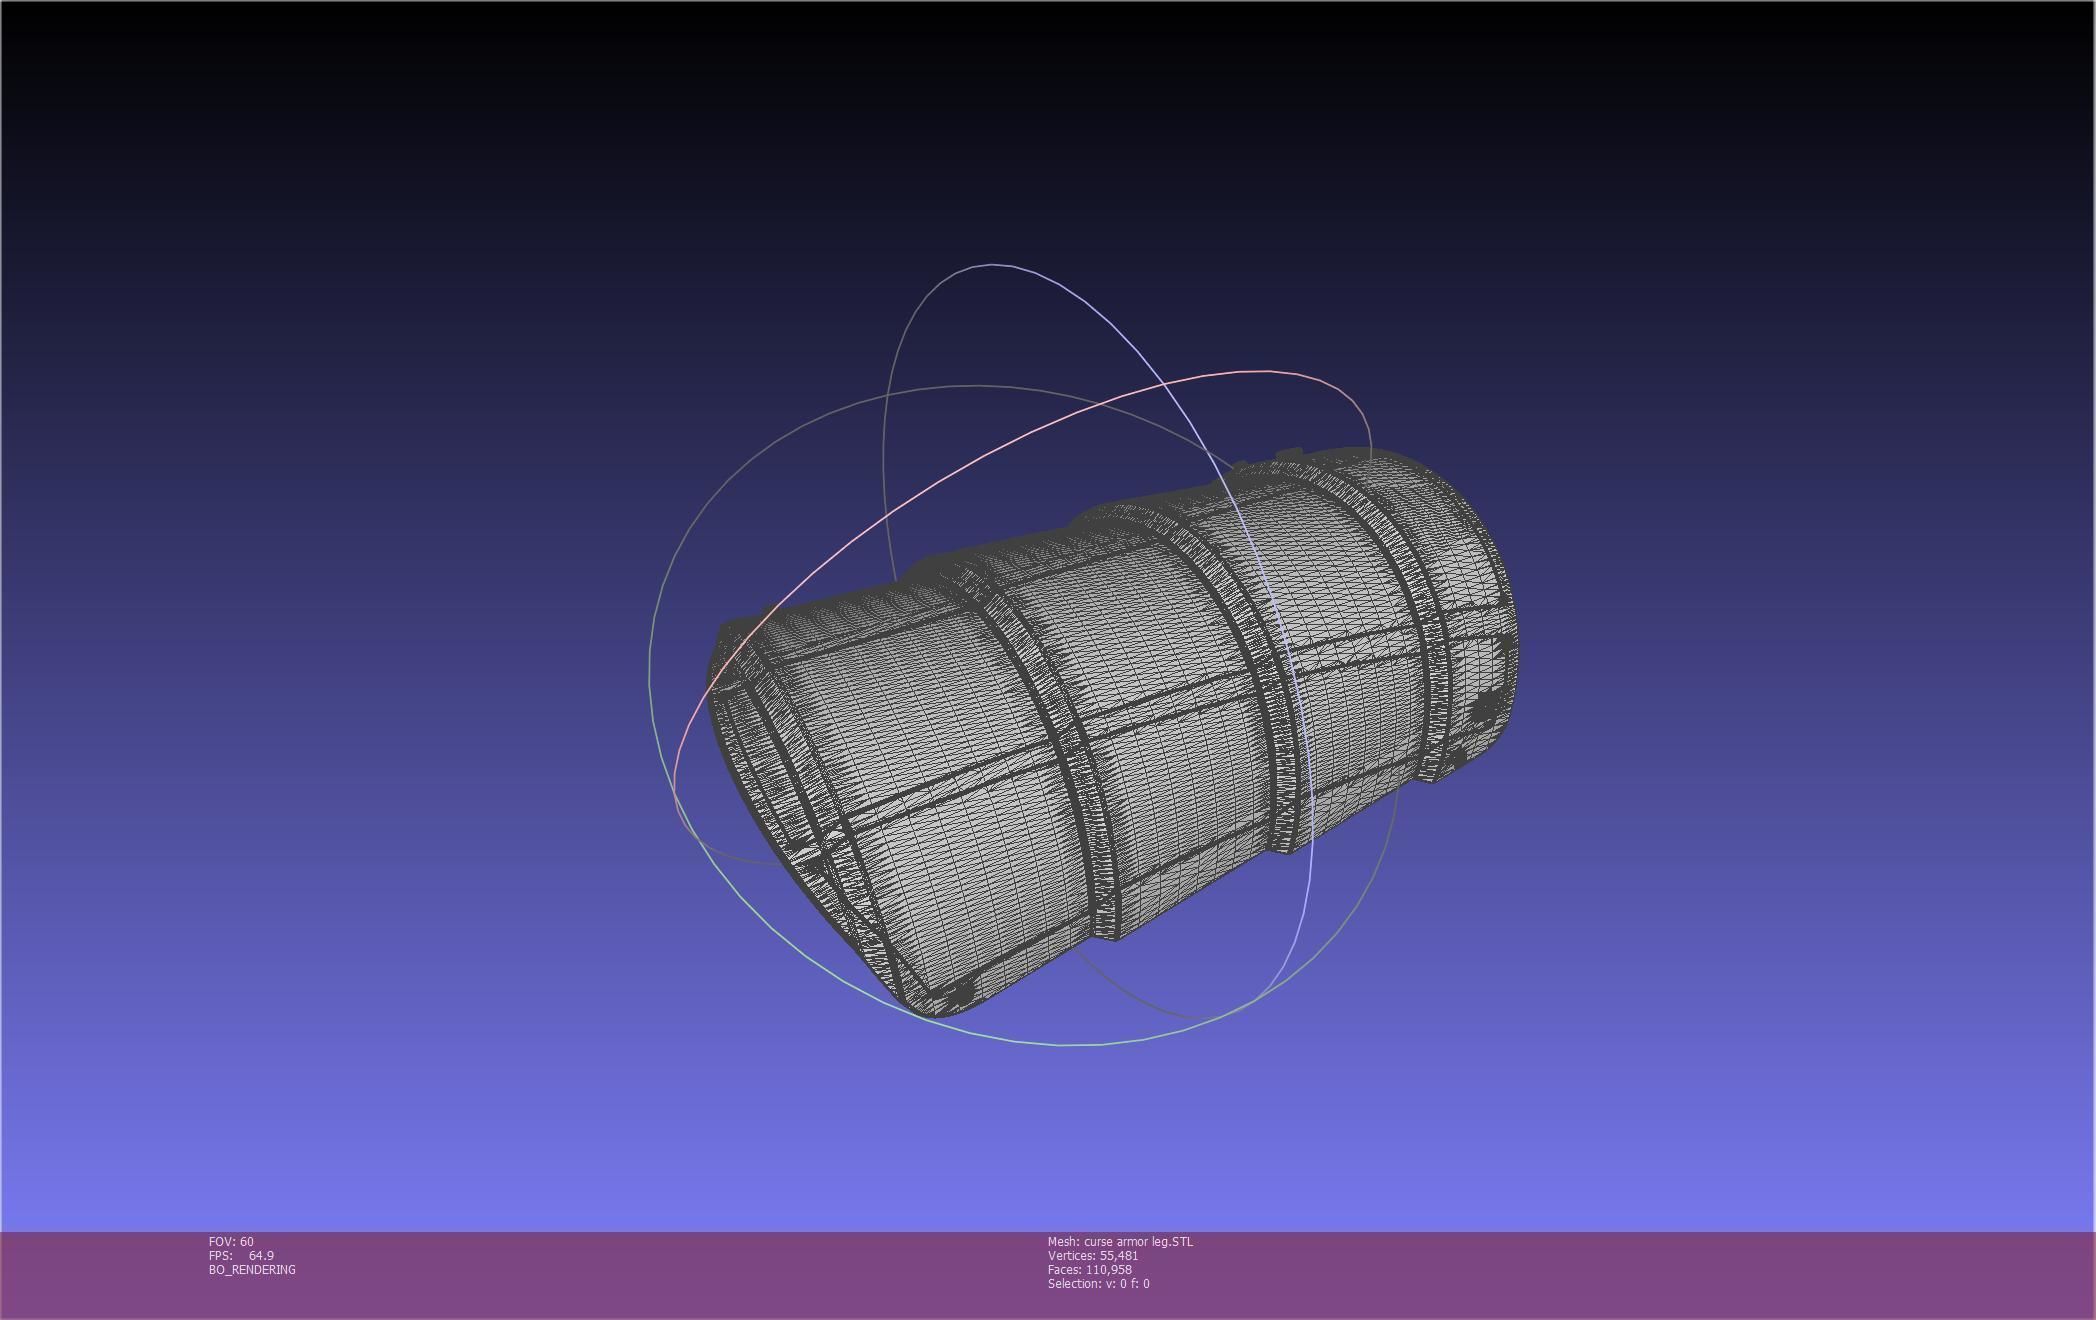Viewport: 2096px width, 1320px height.
Task: Click the wireframe armor leg mesh
Action: click(x=1113, y=733)
